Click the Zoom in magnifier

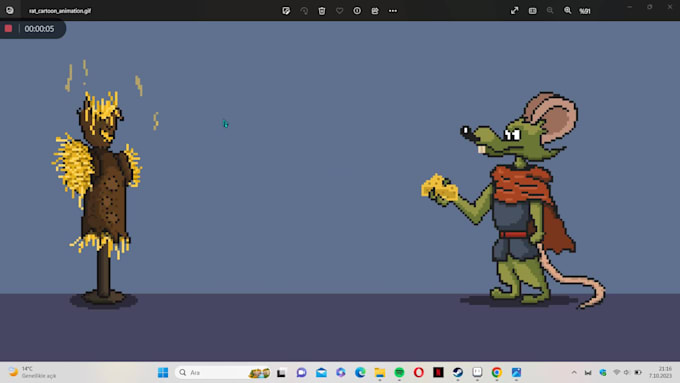pyautogui.click(x=567, y=10)
